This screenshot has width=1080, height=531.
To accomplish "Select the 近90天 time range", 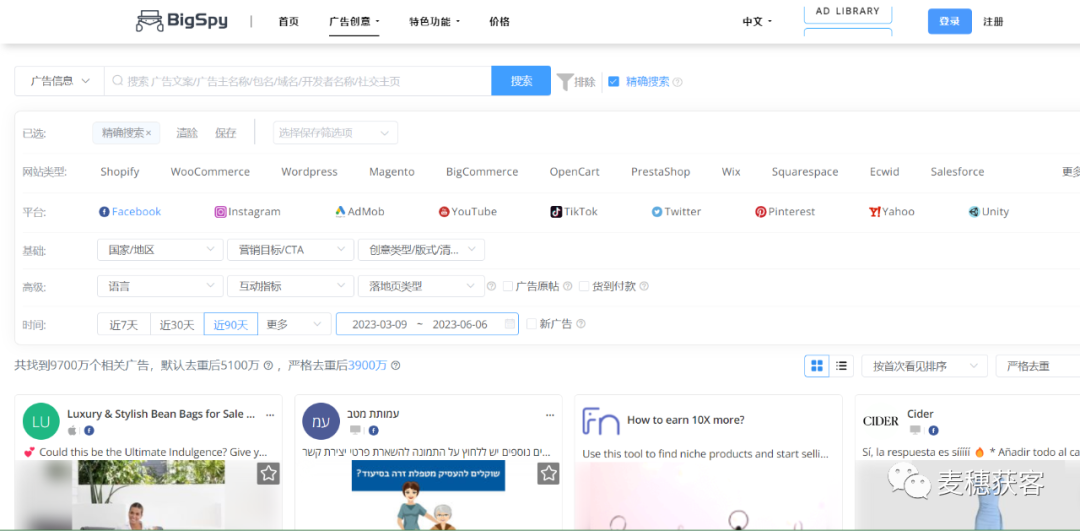I will tap(231, 324).
